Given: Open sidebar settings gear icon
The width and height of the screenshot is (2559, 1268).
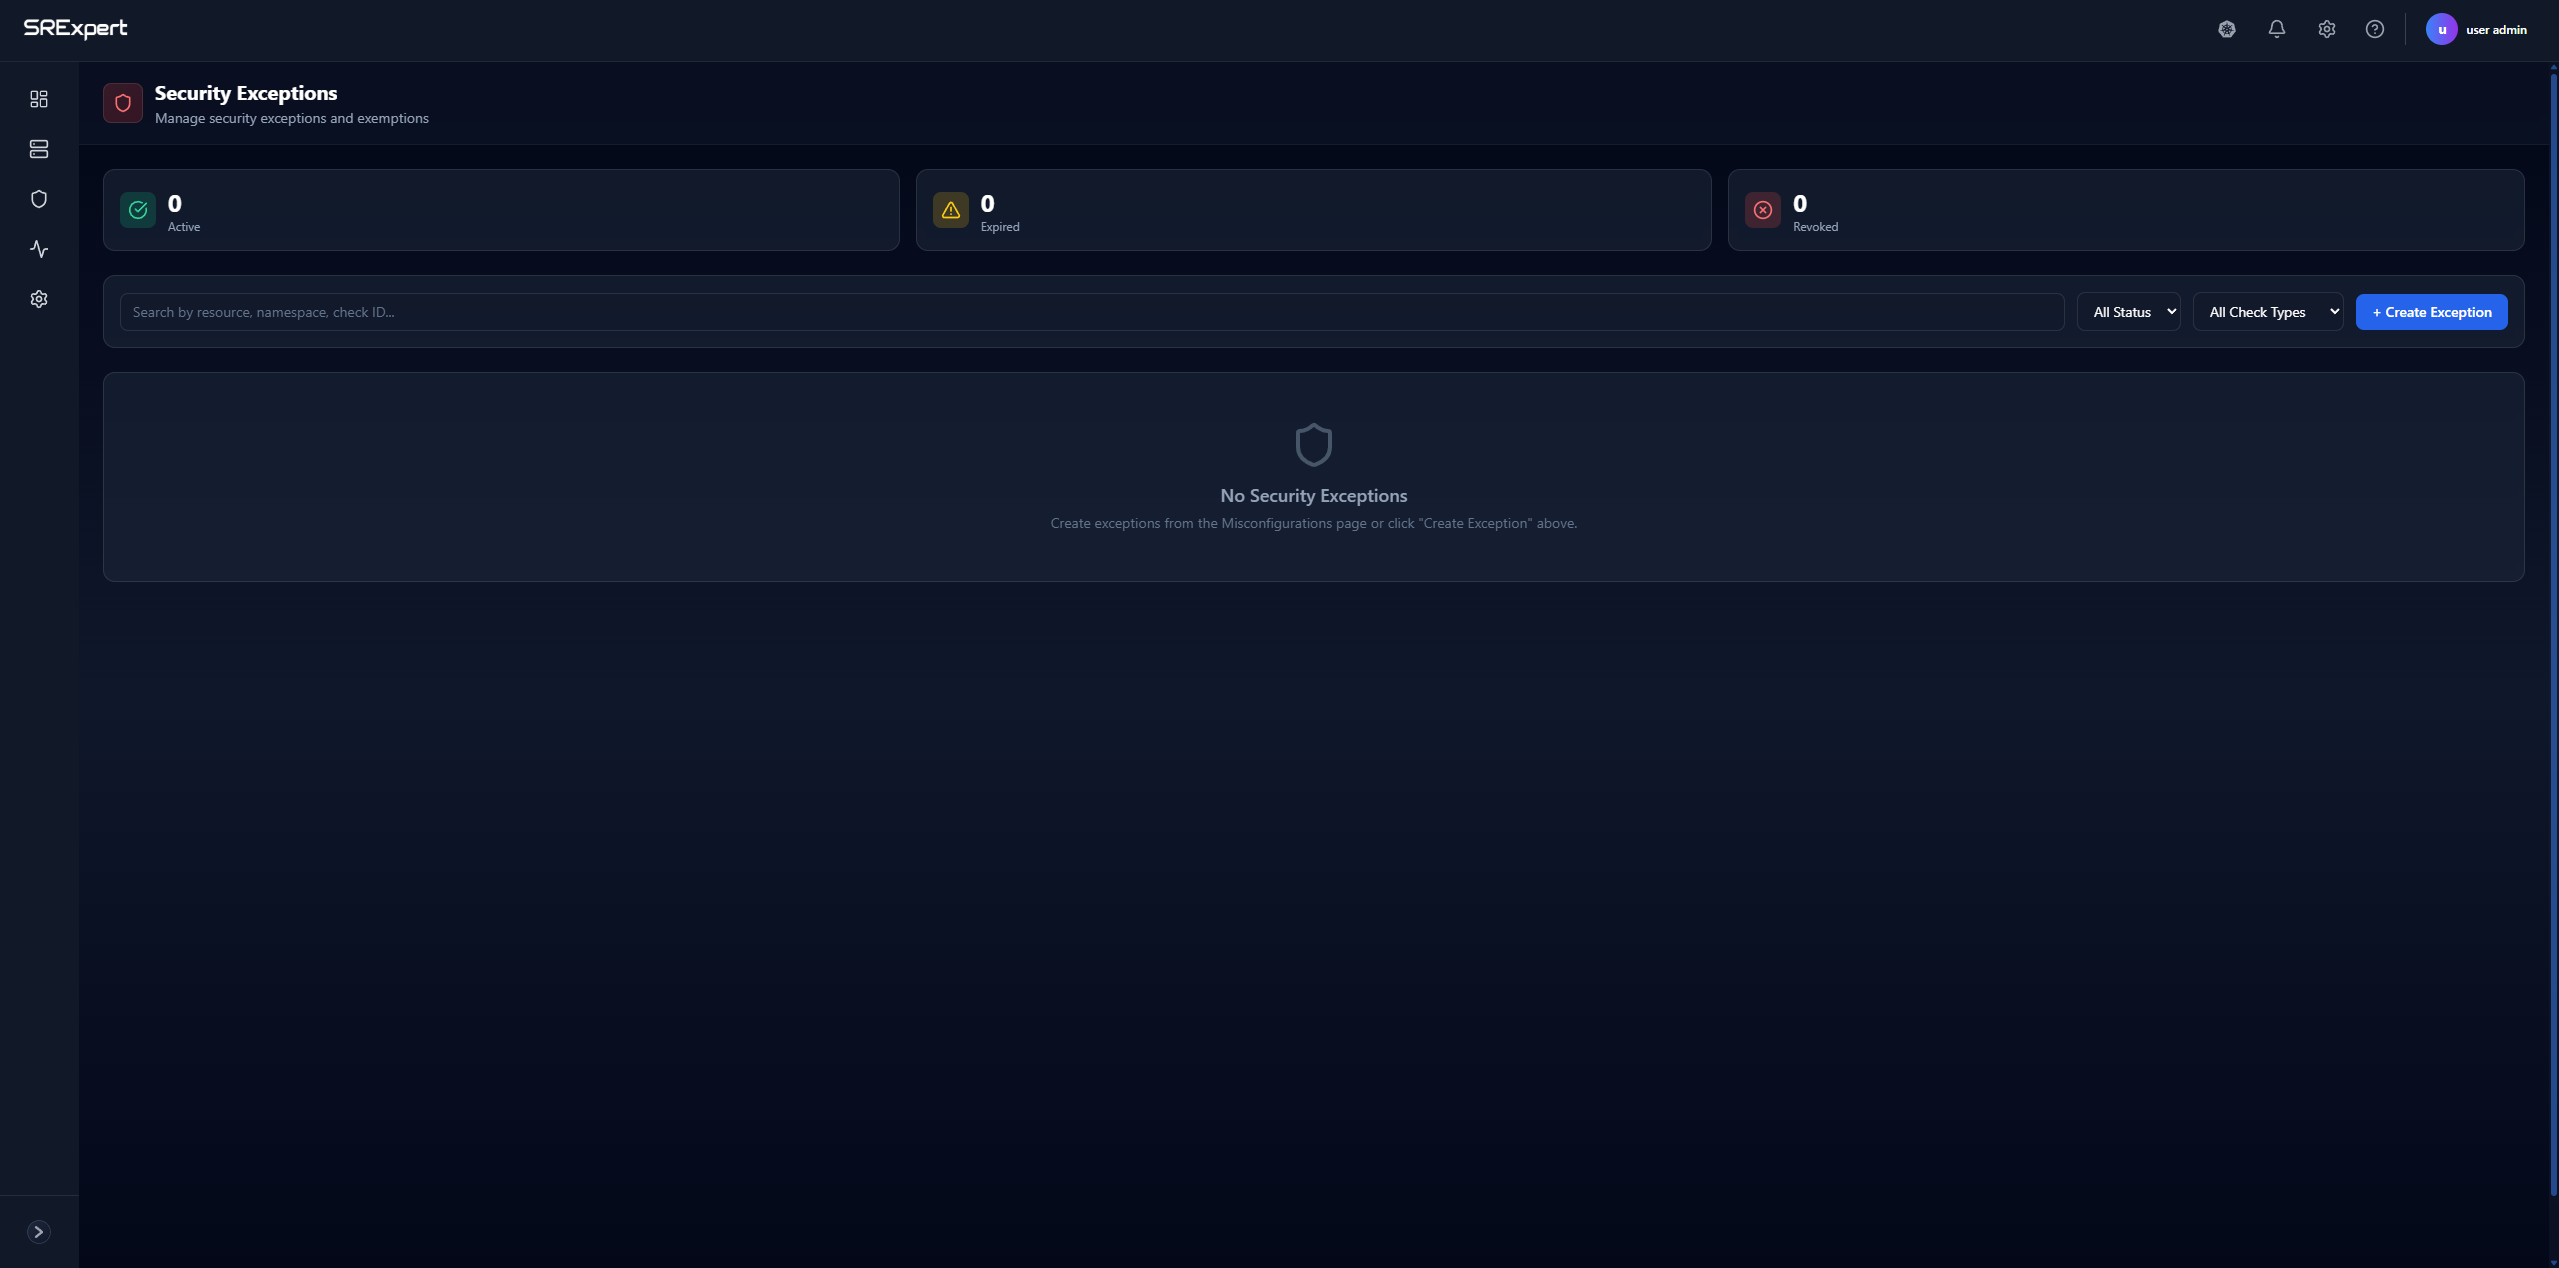Looking at the screenshot, I should coord(39,299).
